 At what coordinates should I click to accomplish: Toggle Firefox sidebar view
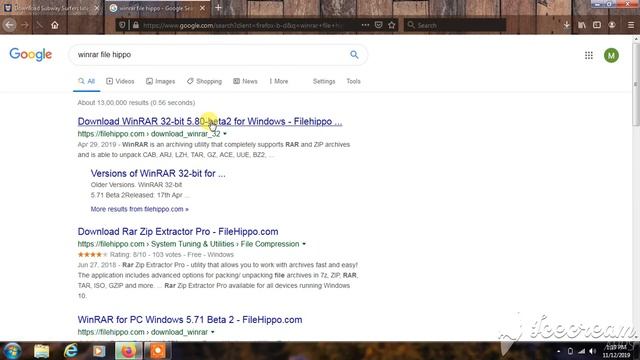[x=597, y=25]
